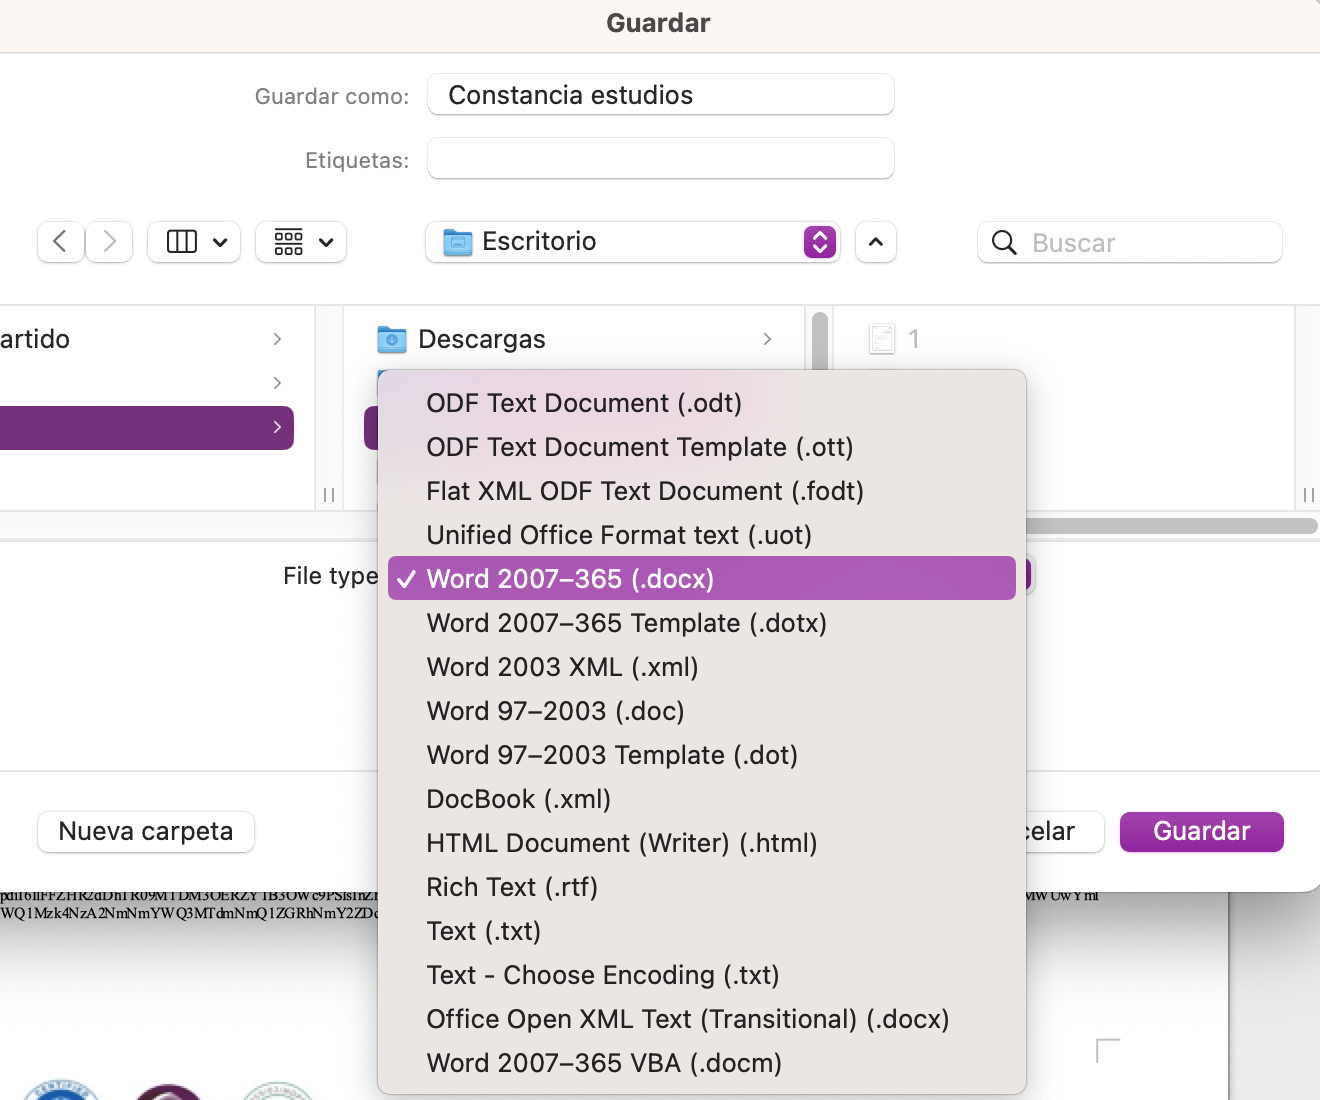Click the horizontal scrollbar of the file browser
The width and height of the screenshot is (1320, 1100).
click(x=1170, y=526)
